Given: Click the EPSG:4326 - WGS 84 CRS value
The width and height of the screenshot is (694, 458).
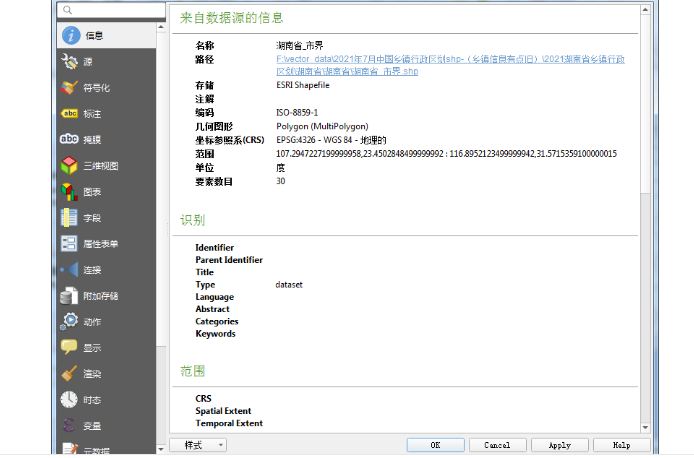Looking at the screenshot, I should click(x=331, y=140).
